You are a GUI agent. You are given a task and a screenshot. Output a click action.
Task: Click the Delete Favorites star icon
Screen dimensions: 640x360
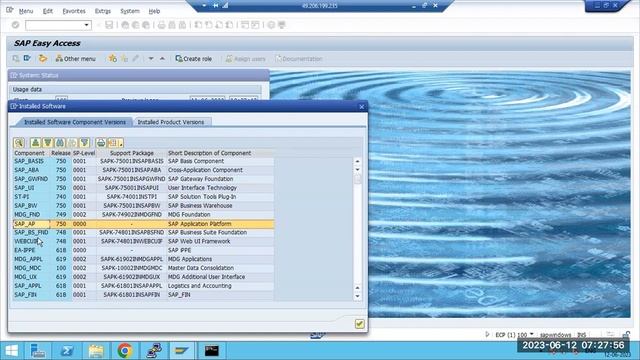124,59
